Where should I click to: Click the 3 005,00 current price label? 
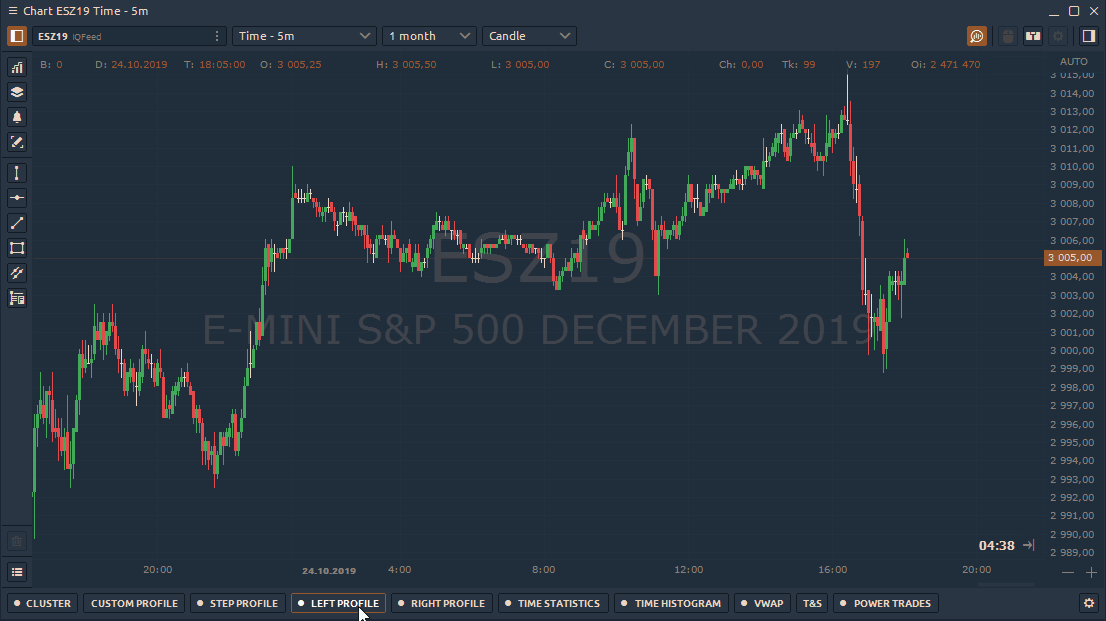pos(1072,258)
